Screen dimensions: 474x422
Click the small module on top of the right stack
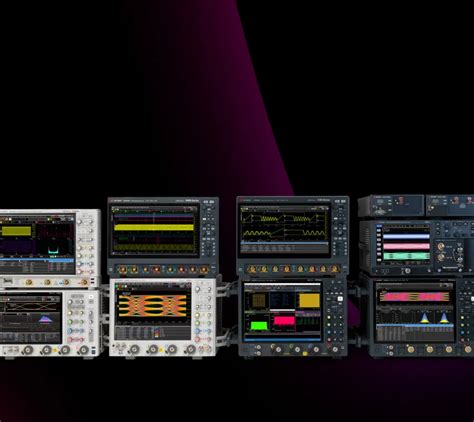tap(391, 206)
